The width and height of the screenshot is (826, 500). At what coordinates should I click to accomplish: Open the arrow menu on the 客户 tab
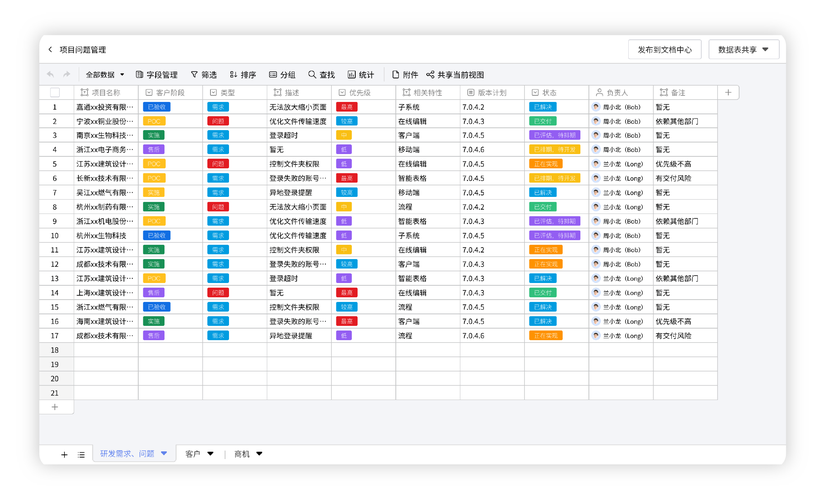pyautogui.click(x=210, y=454)
